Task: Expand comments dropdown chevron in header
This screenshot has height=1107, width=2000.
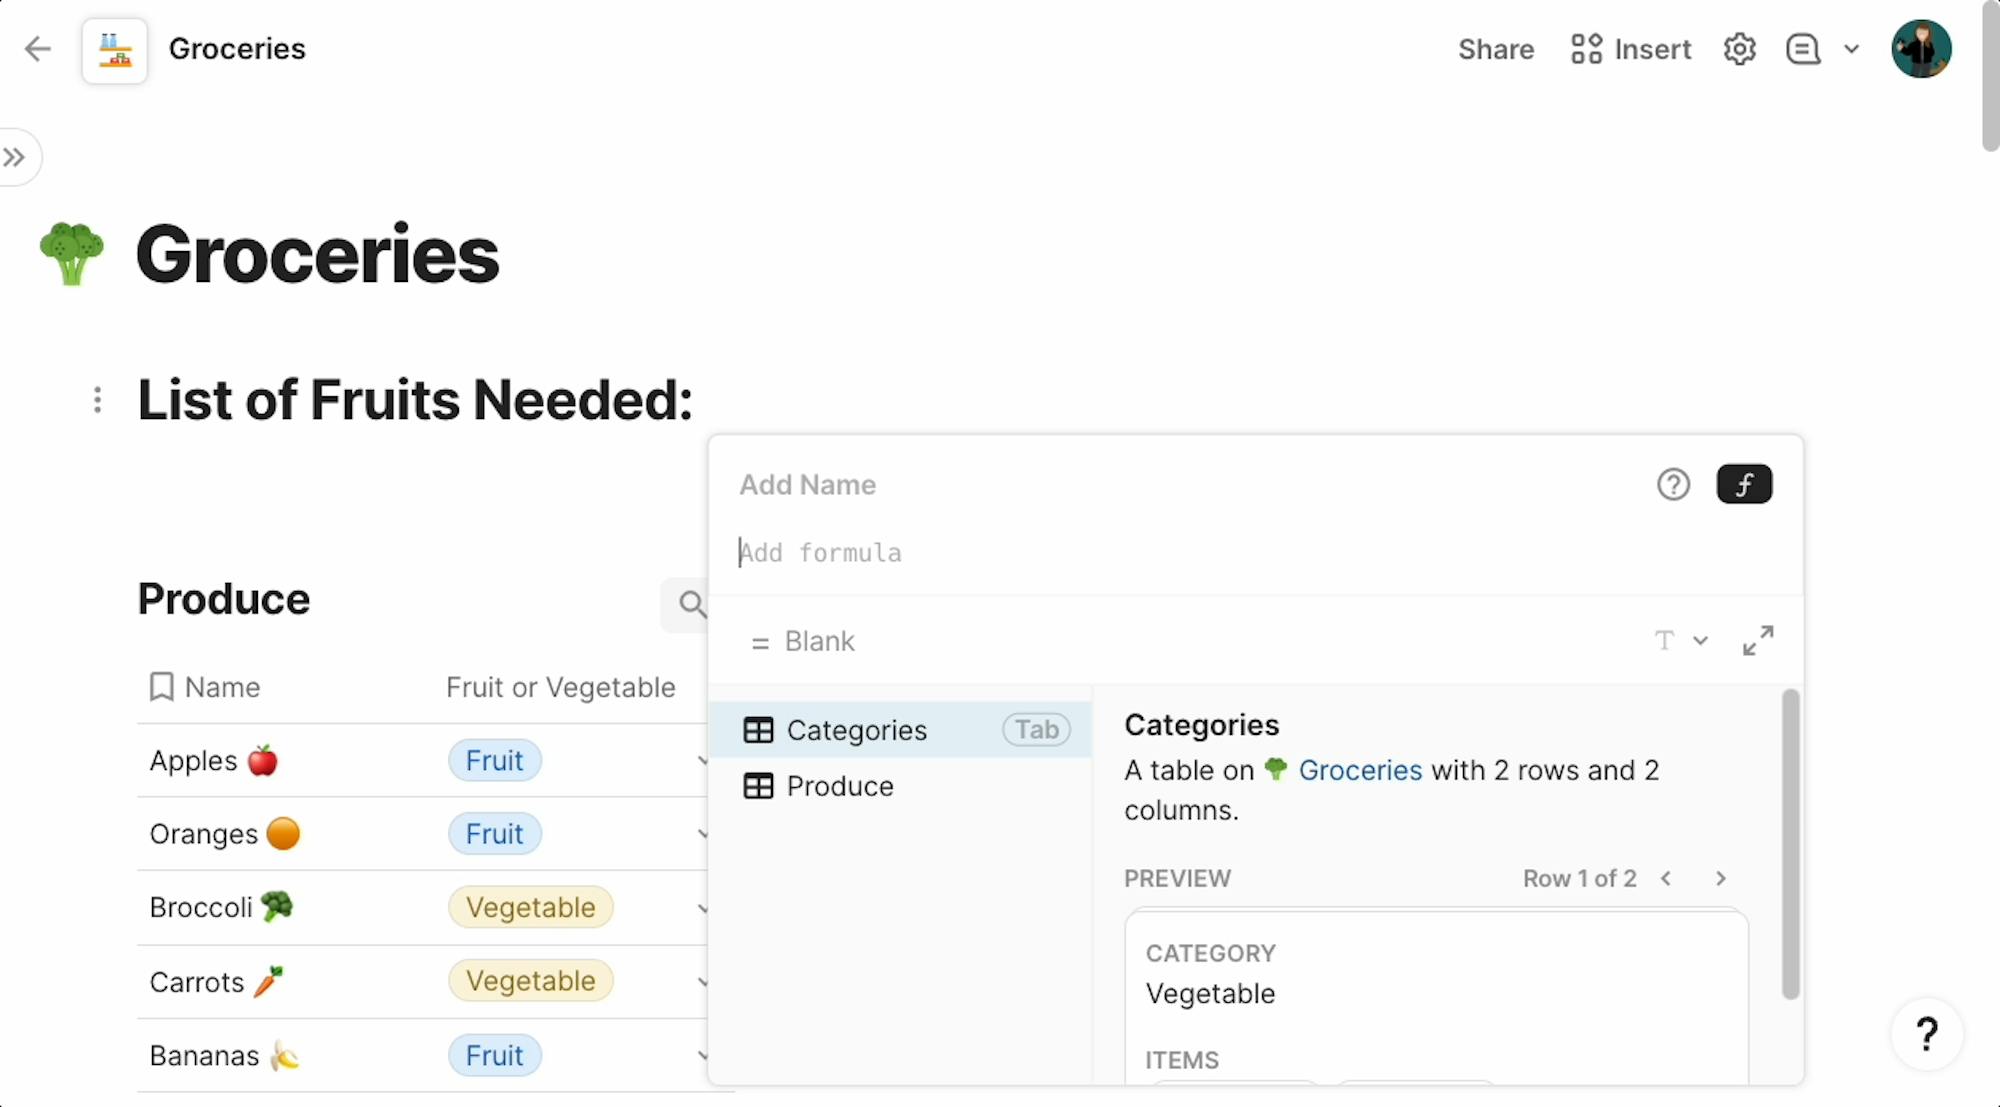Action: coord(1851,49)
